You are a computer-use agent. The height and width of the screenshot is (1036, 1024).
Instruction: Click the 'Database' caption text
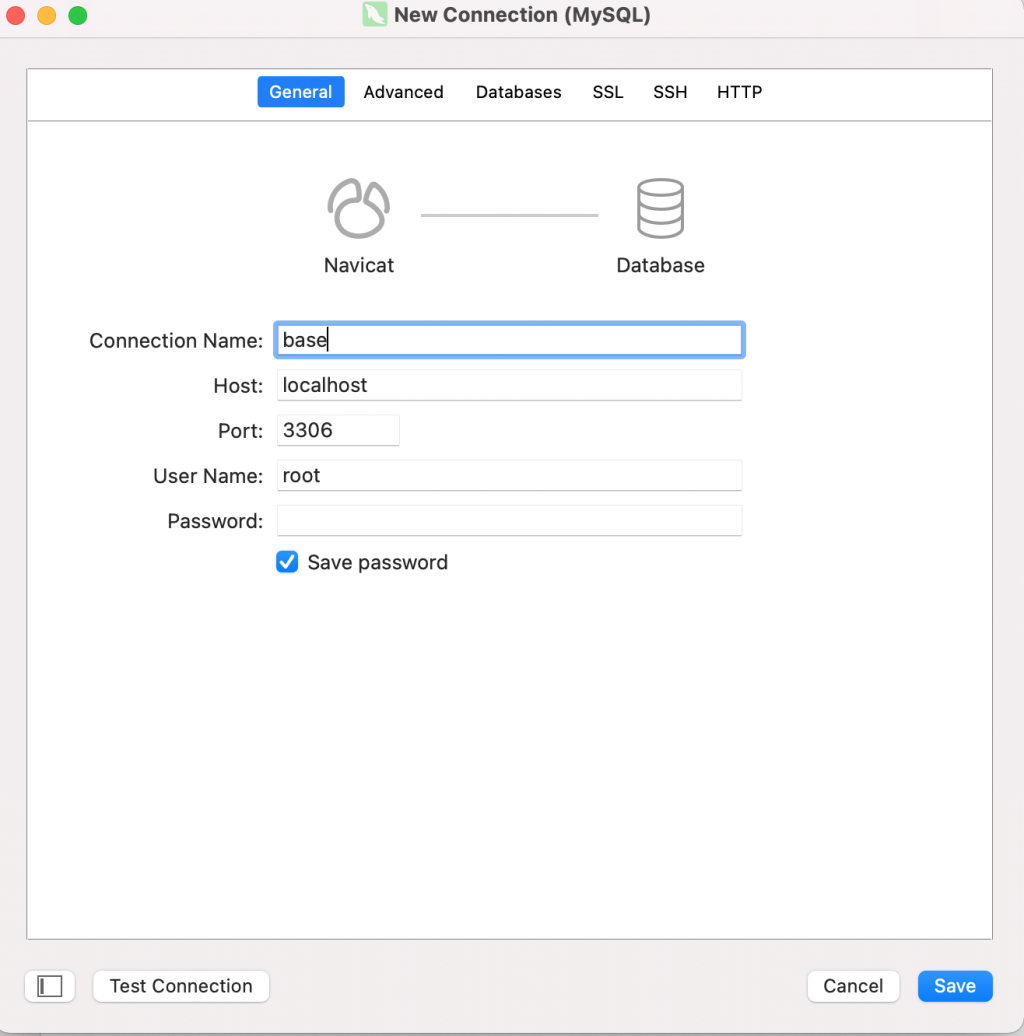pos(660,265)
